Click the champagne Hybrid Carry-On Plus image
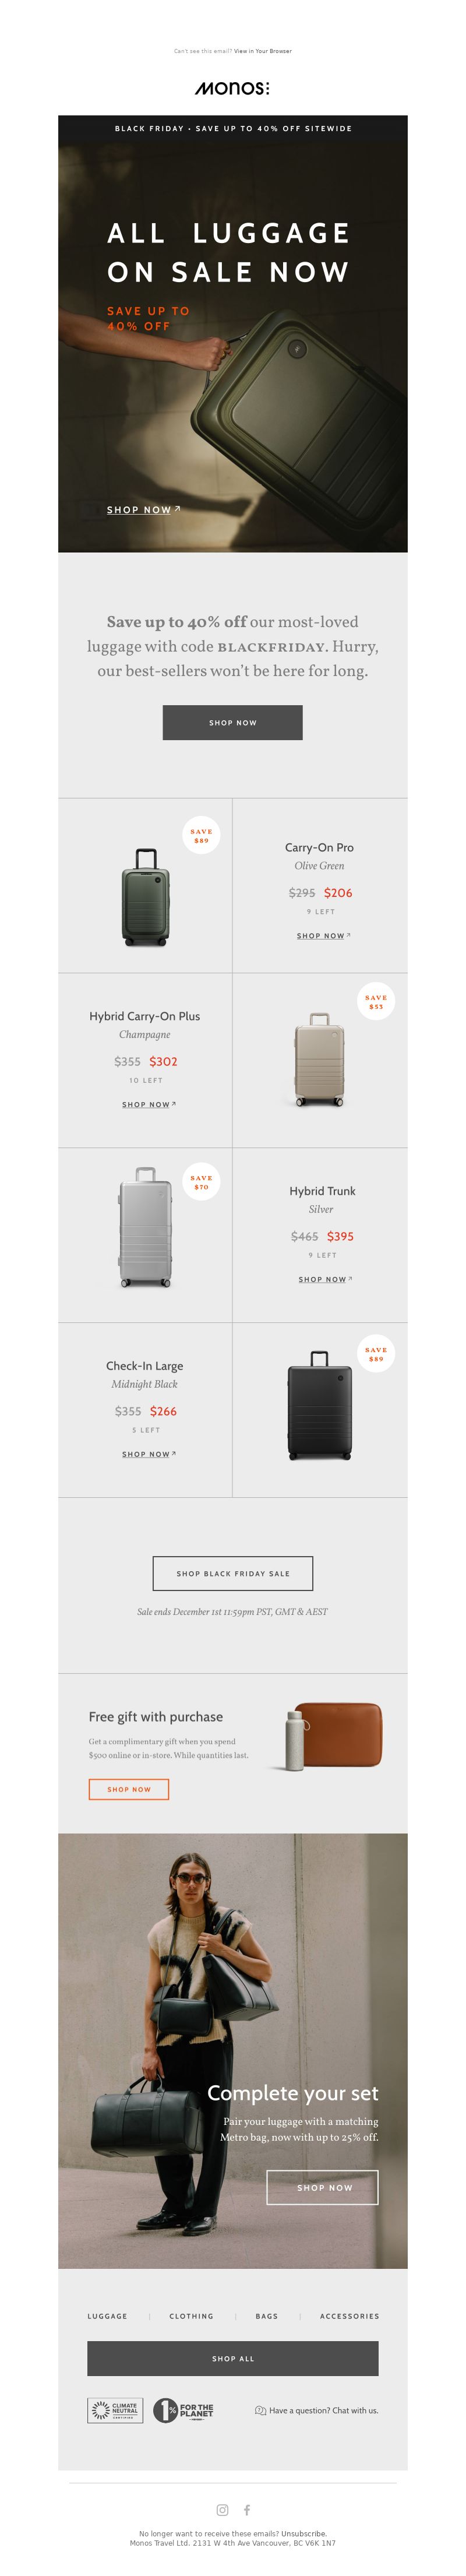 point(319,1059)
